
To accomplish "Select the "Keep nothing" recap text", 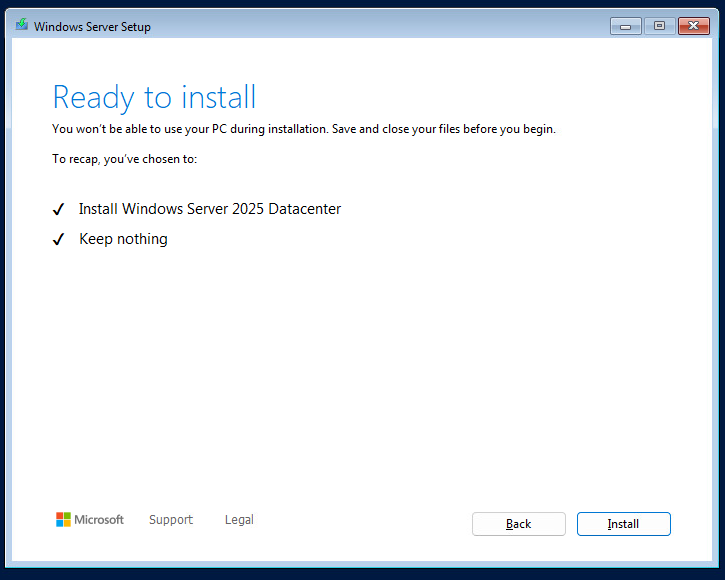I will pyautogui.click(x=123, y=239).
